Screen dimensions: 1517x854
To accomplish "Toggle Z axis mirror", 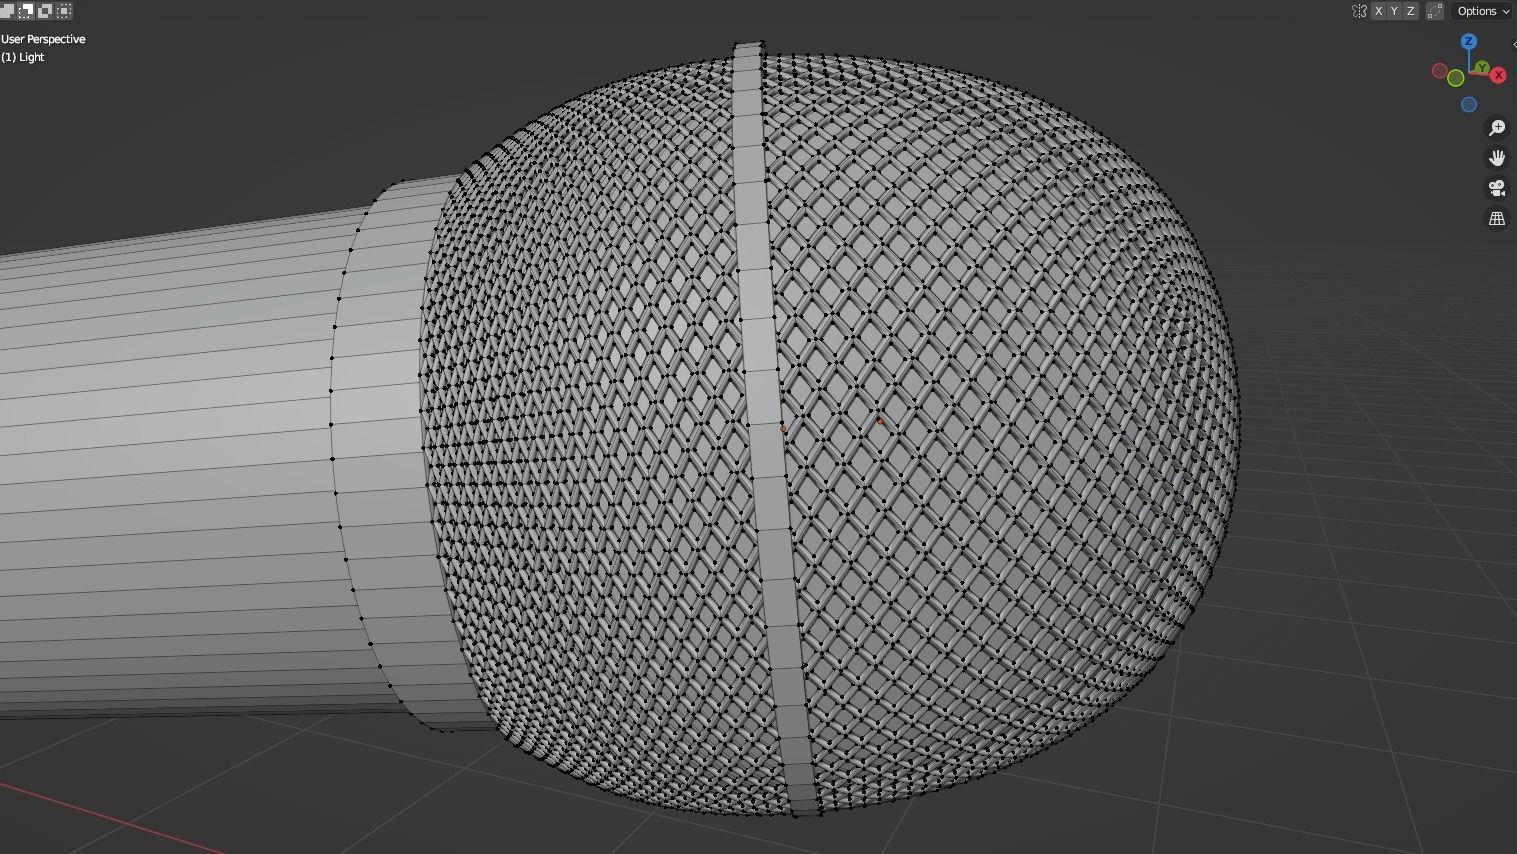I will click(1410, 11).
